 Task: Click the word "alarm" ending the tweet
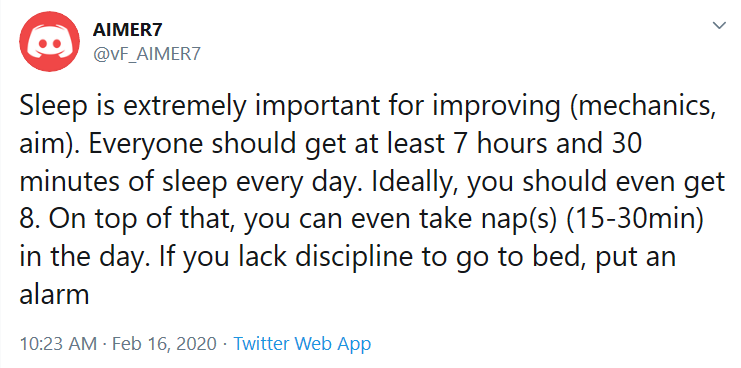54,293
